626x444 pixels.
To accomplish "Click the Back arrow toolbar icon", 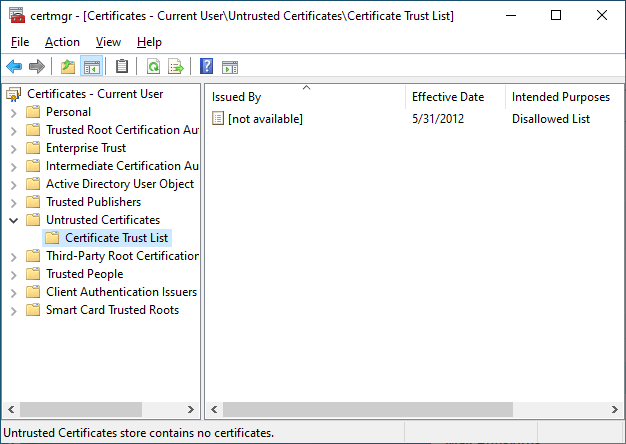I will coord(14,67).
